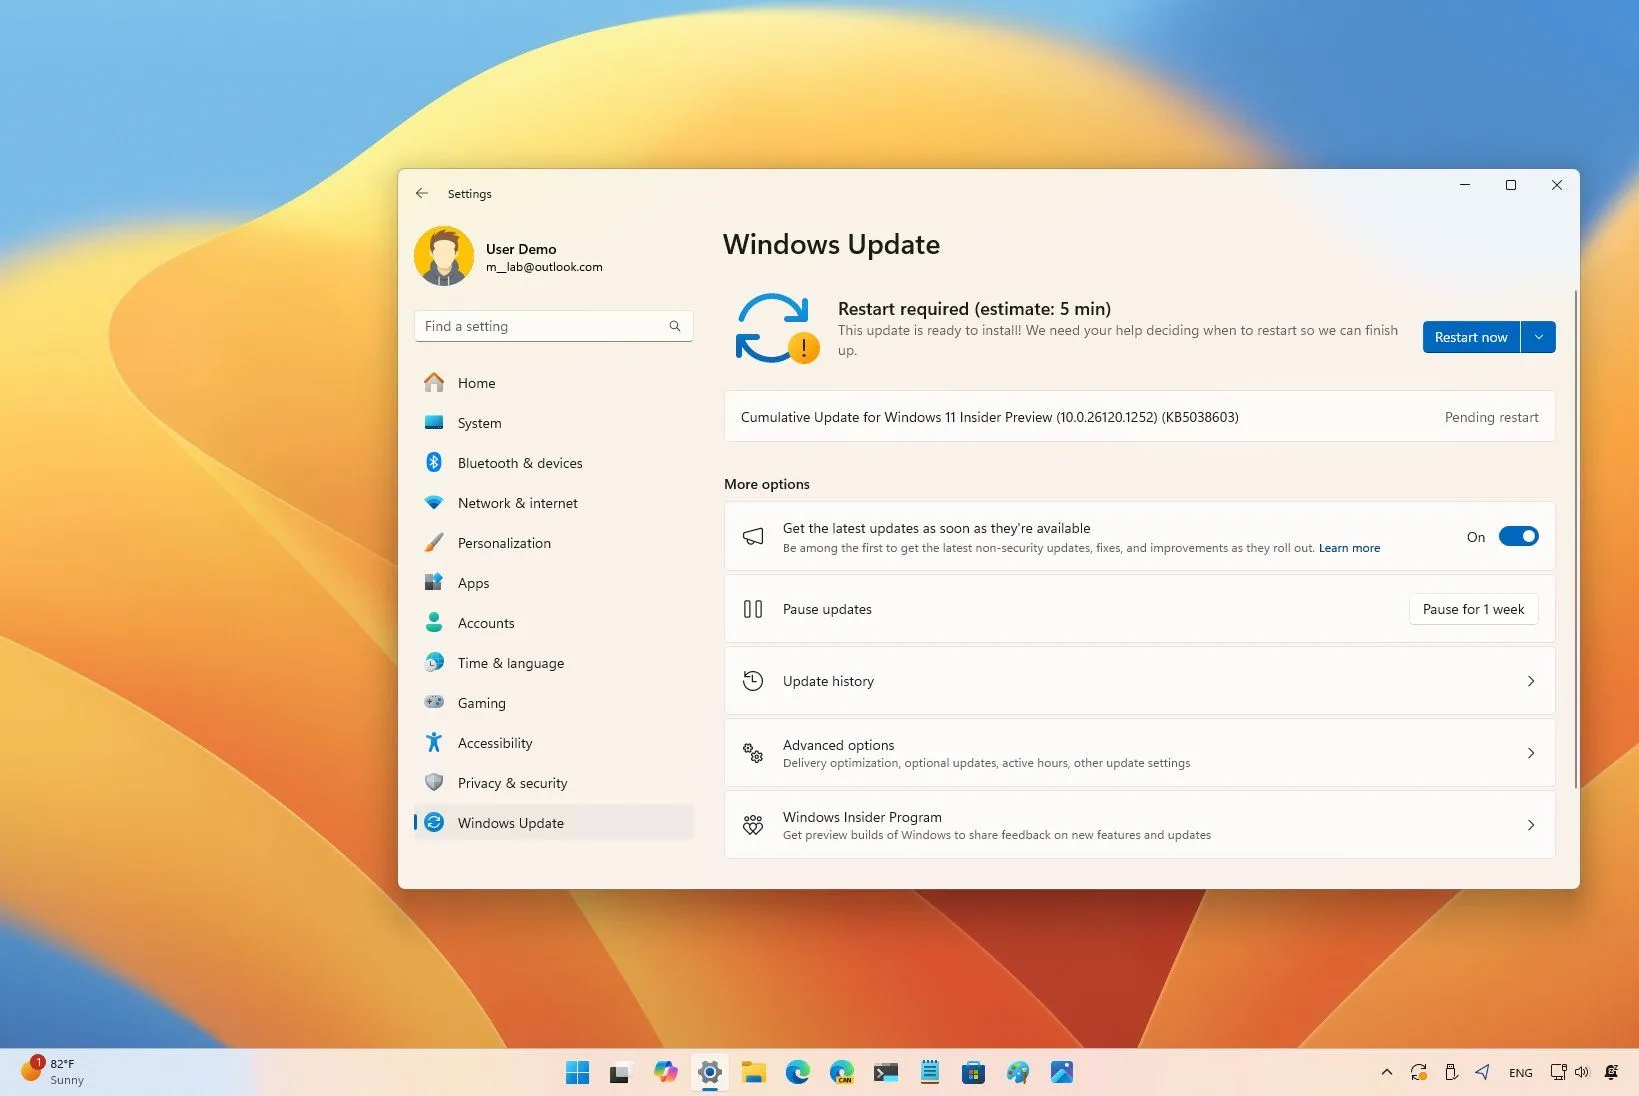Screen dimensions: 1639x1096
Task: Expand the Update history section
Action: [x=1138, y=681]
